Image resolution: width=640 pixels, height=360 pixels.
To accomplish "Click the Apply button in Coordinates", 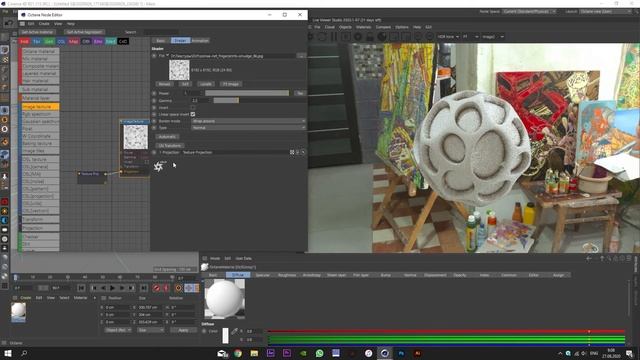I will [183, 330].
